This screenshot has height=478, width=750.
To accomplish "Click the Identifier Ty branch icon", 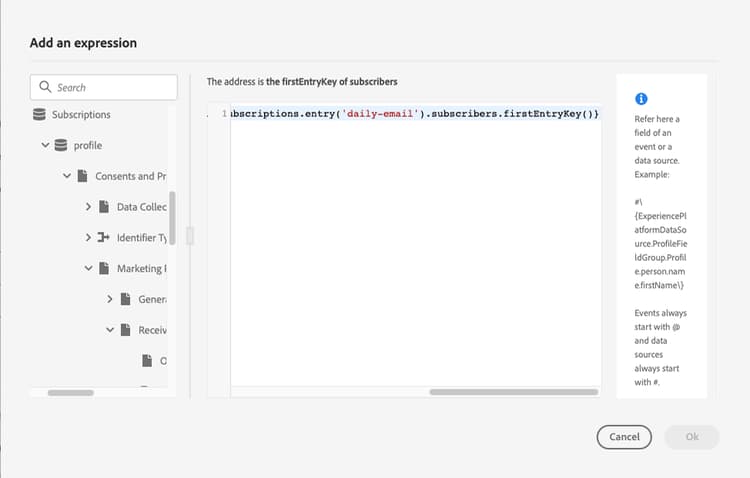I will coord(103,237).
